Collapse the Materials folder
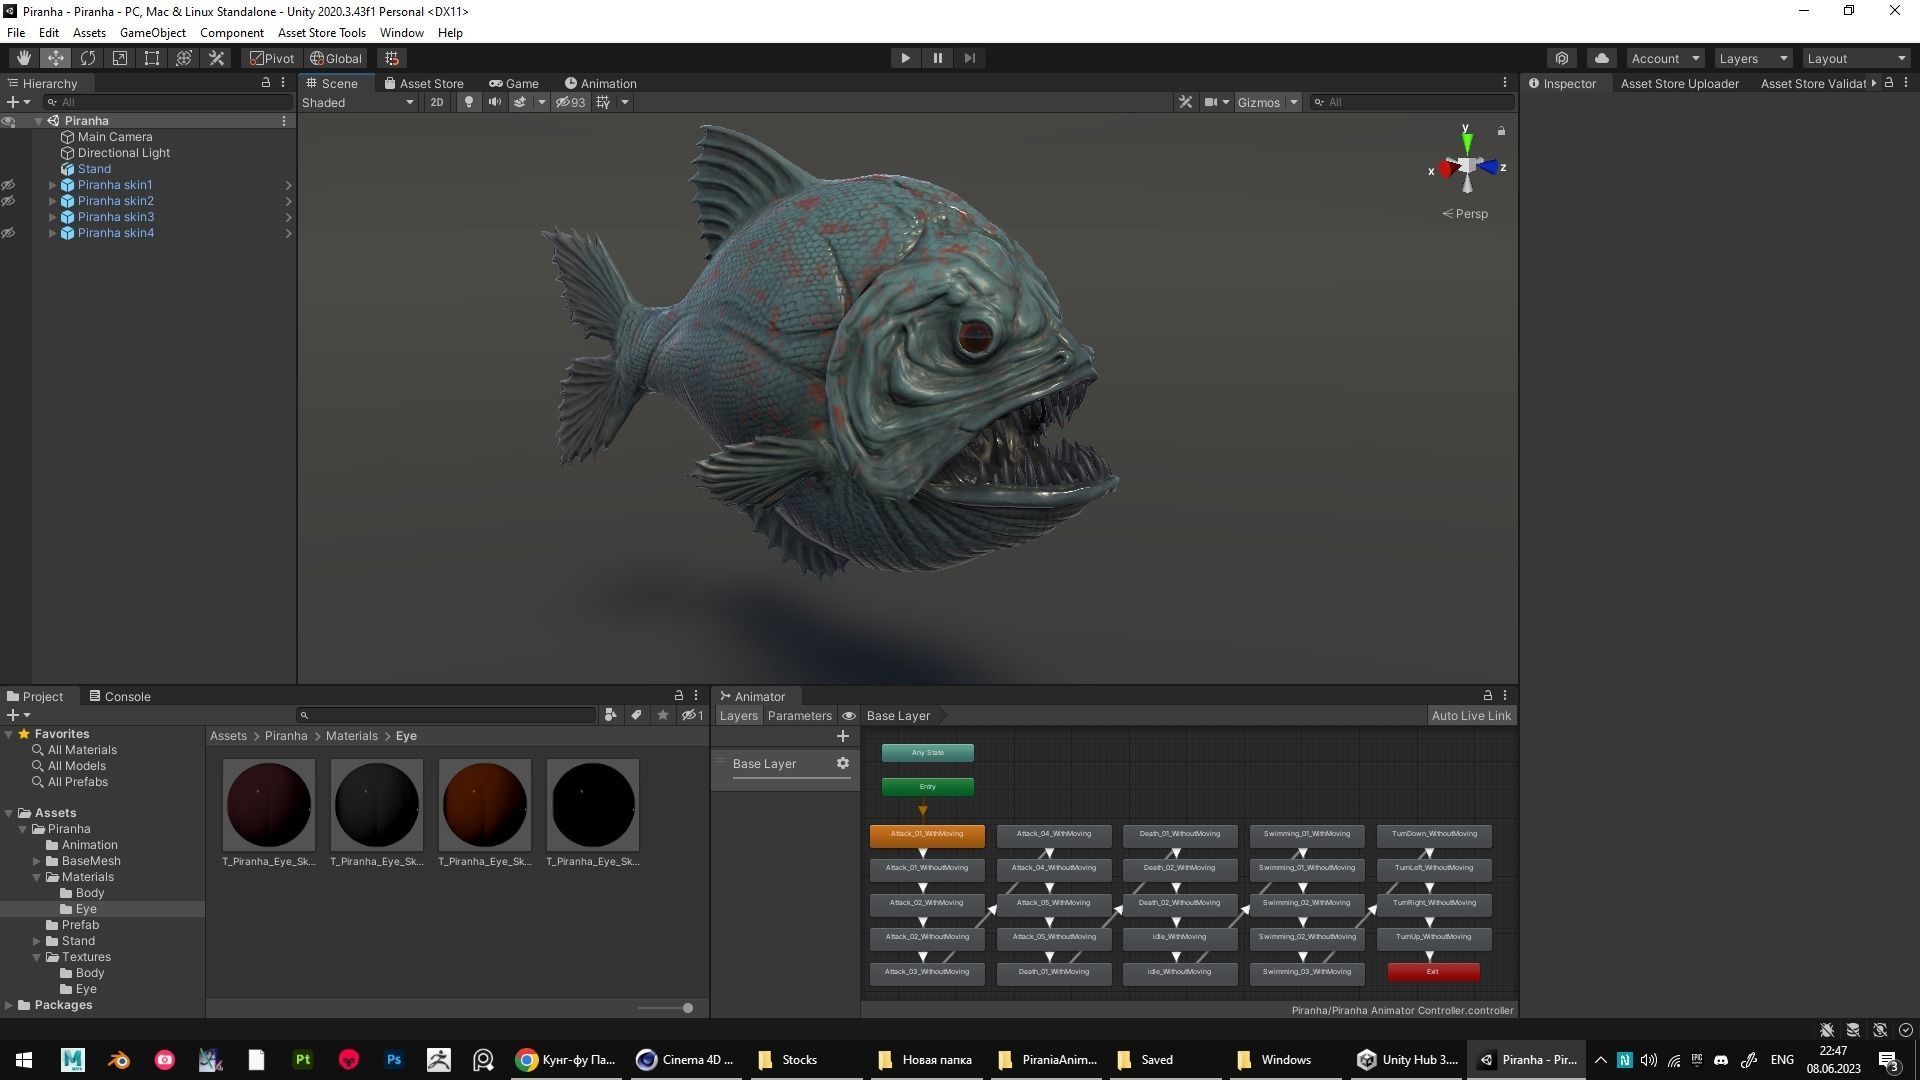The image size is (1920, 1080). (x=37, y=877)
